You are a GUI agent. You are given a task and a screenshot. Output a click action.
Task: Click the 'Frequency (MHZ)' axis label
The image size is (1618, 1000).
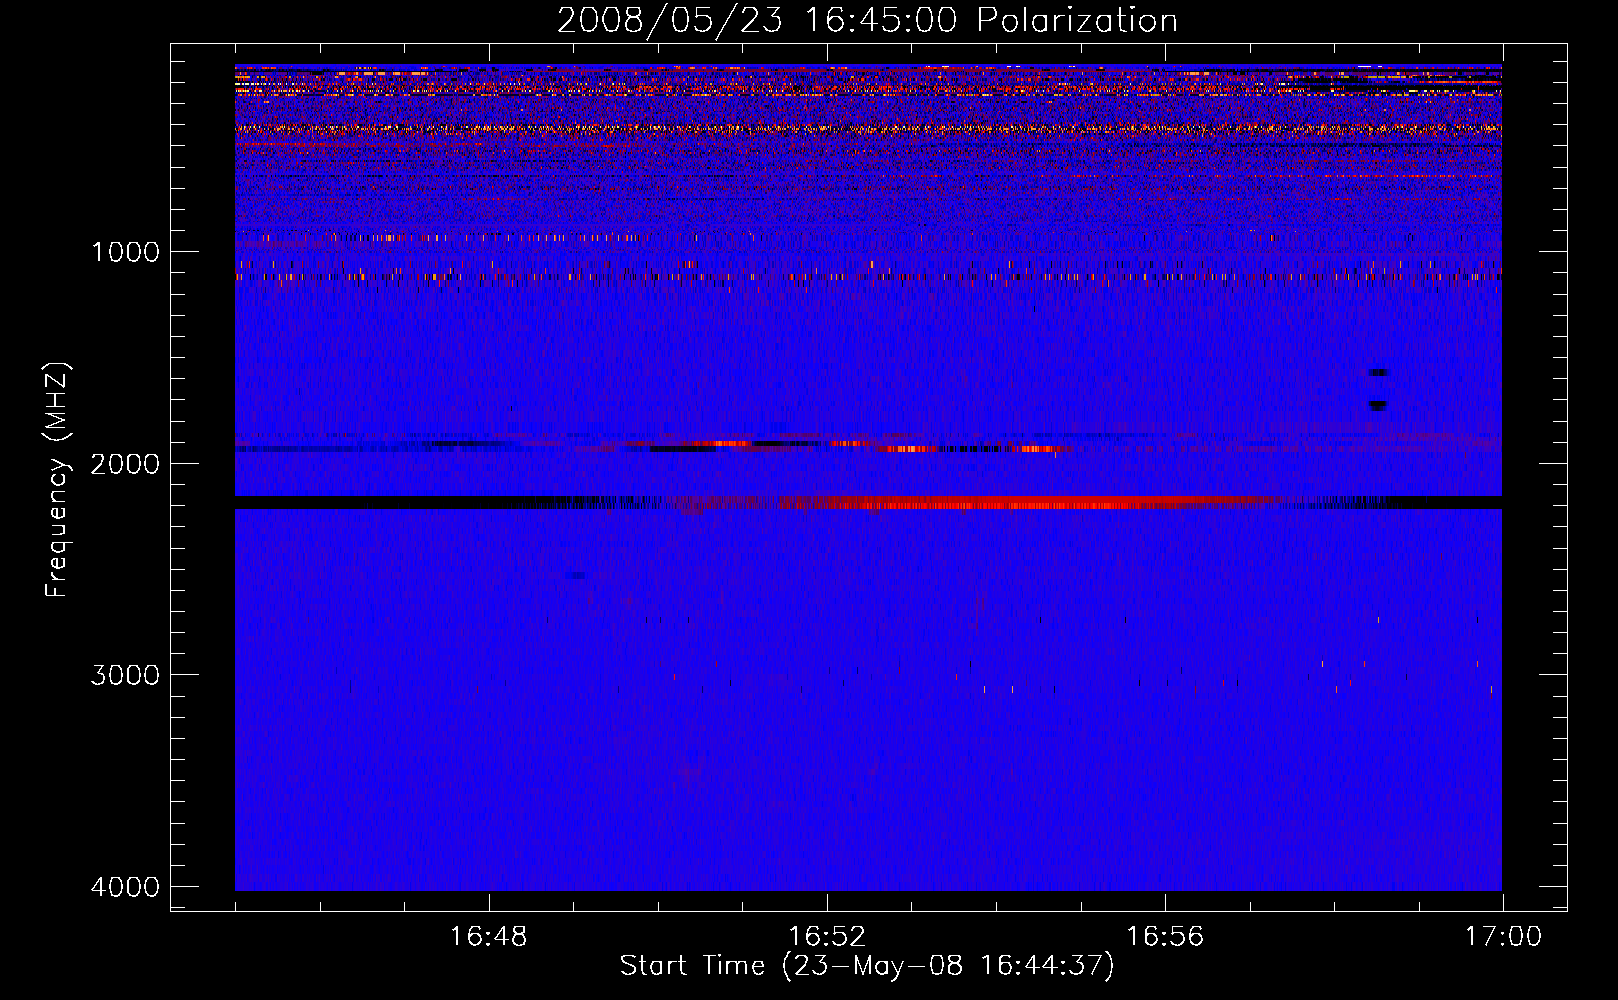(58, 480)
